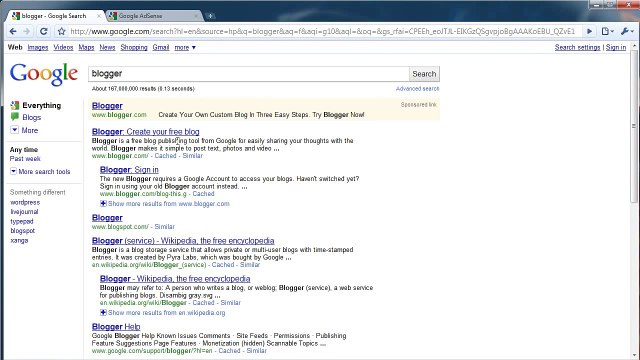The height and width of the screenshot is (360, 640).
Task: Open Videos in the top navigation
Action: tap(63, 47)
